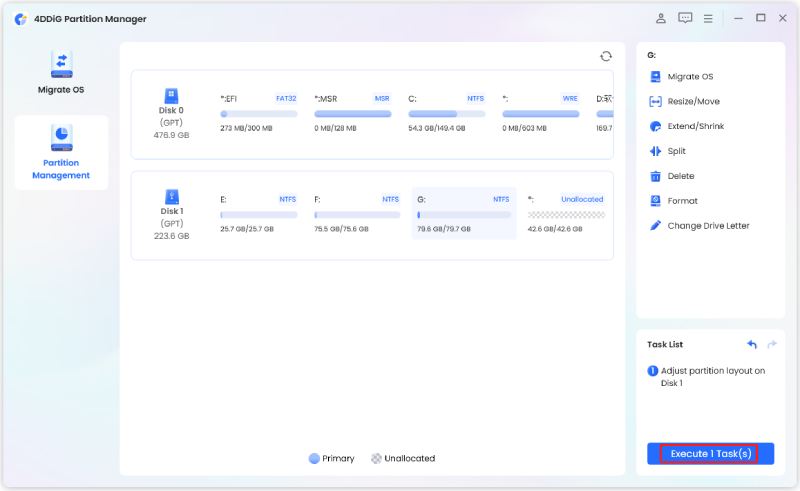The width and height of the screenshot is (800, 491).
Task: Click the "75.5 GB/75.6 GB" size text
Action: pyautogui.click(x=341, y=229)
